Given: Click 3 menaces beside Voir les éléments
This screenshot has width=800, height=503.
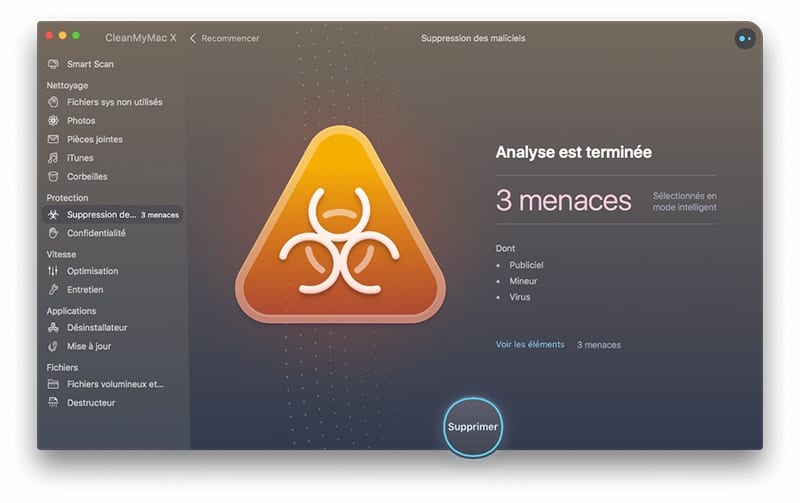Looking at the screenshot, I should tap(599, 345).
